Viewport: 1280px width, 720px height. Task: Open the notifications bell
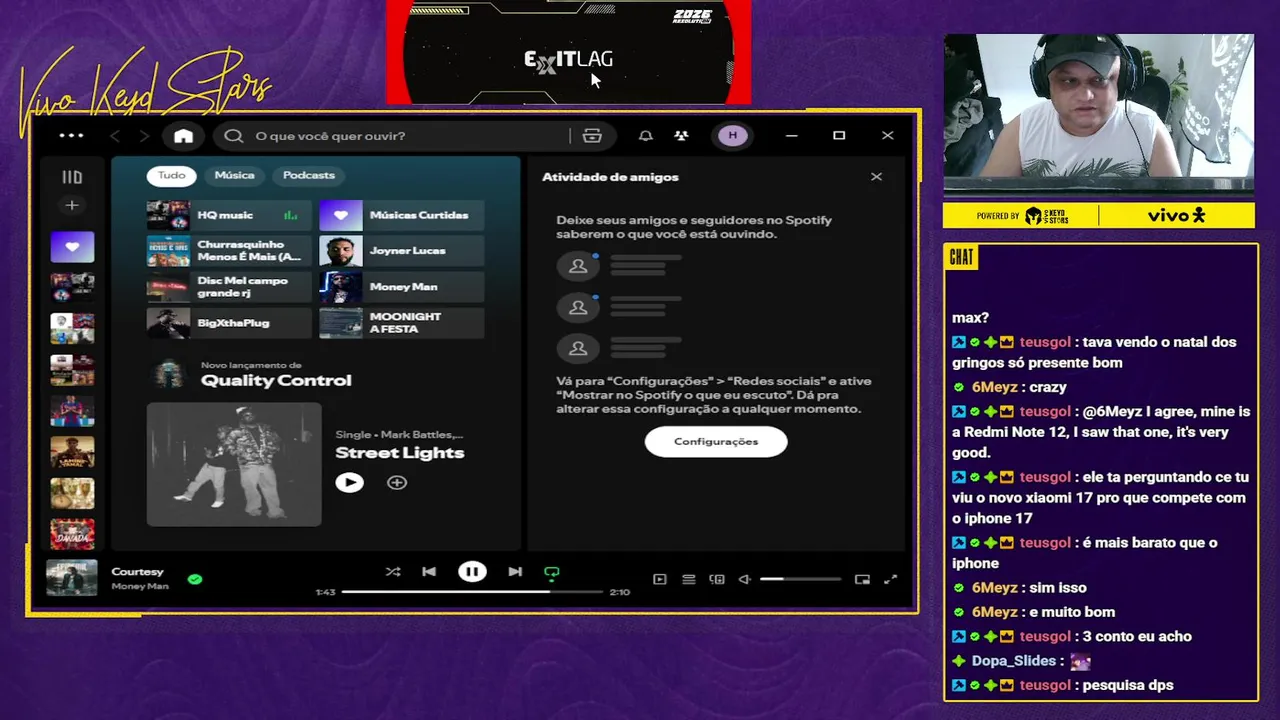tap(646, 136)
